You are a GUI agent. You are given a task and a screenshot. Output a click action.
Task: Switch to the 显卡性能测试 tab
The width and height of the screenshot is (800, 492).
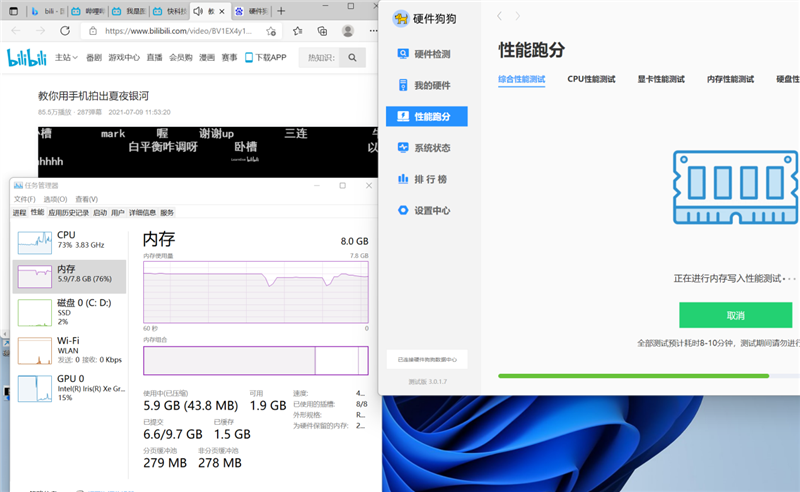click(x=661, y=78)
